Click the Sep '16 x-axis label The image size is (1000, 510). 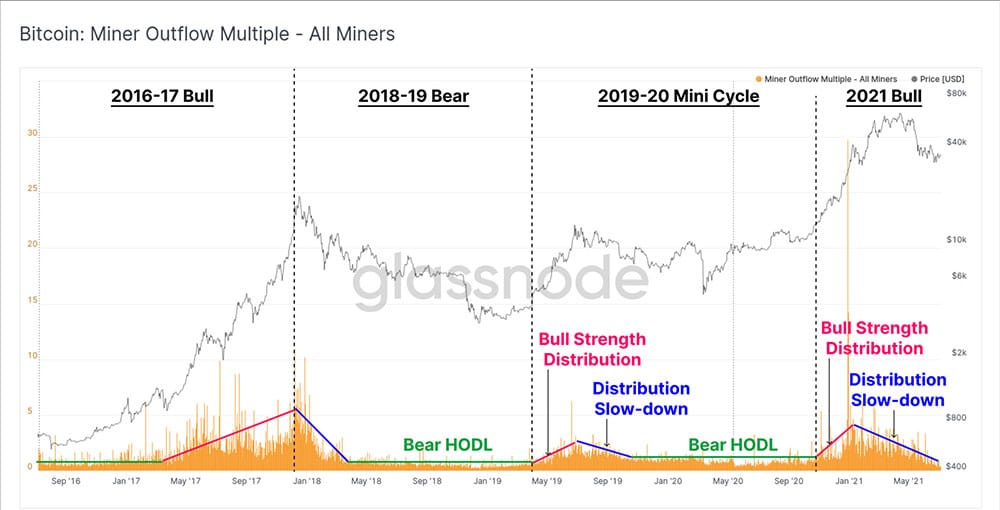point(66,481)
